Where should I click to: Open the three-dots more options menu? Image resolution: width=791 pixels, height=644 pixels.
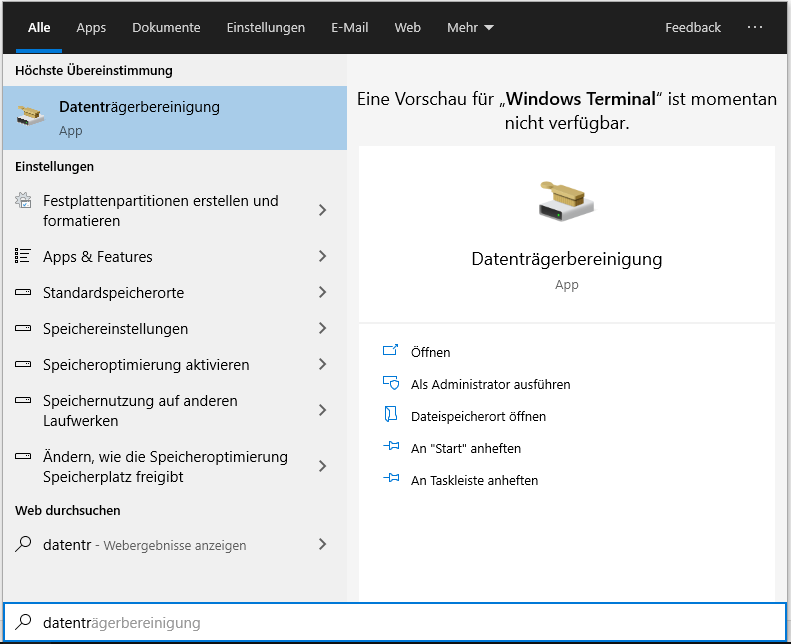pos(755,27)
